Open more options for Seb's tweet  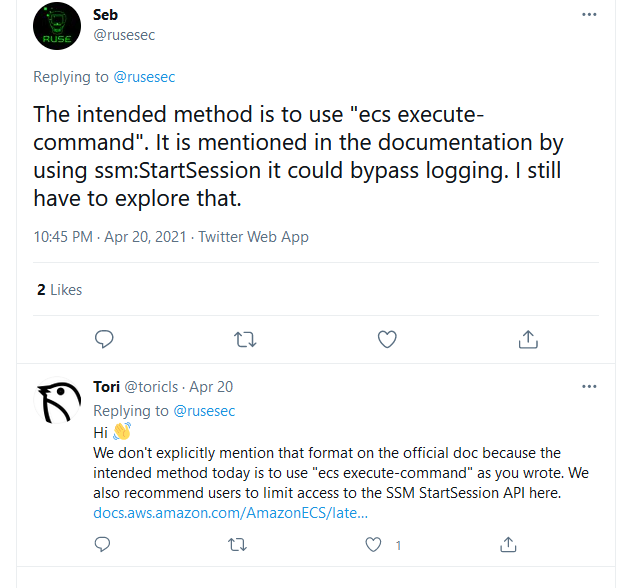[590, 16]
